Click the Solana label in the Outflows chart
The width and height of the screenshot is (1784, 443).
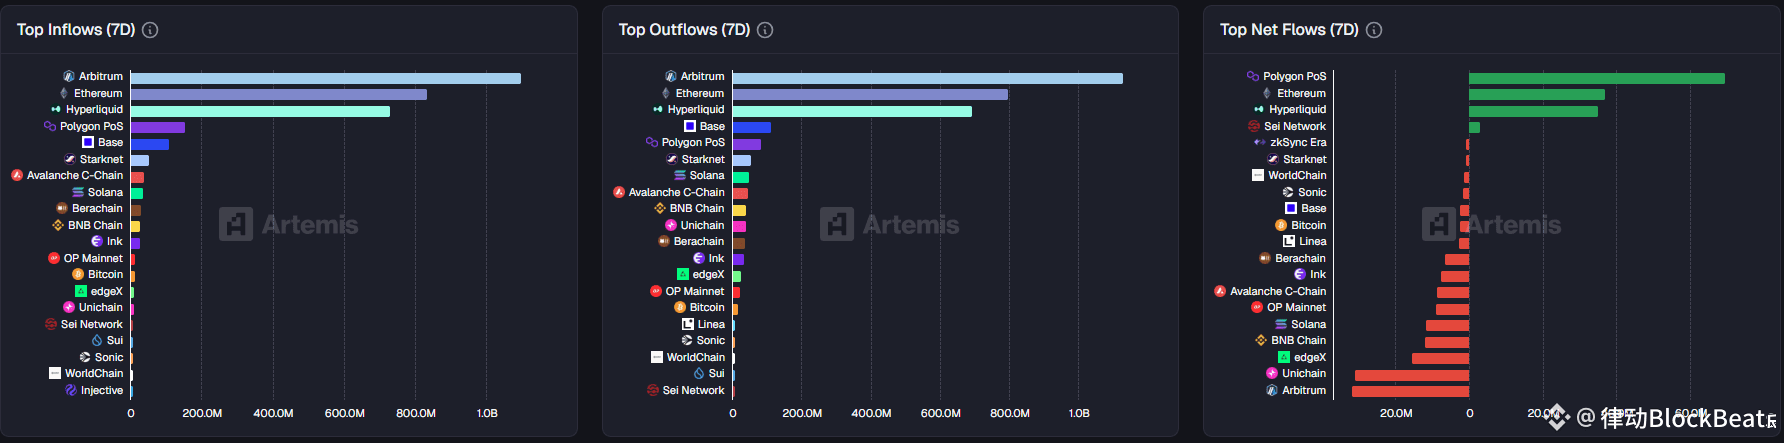[707, 175]
